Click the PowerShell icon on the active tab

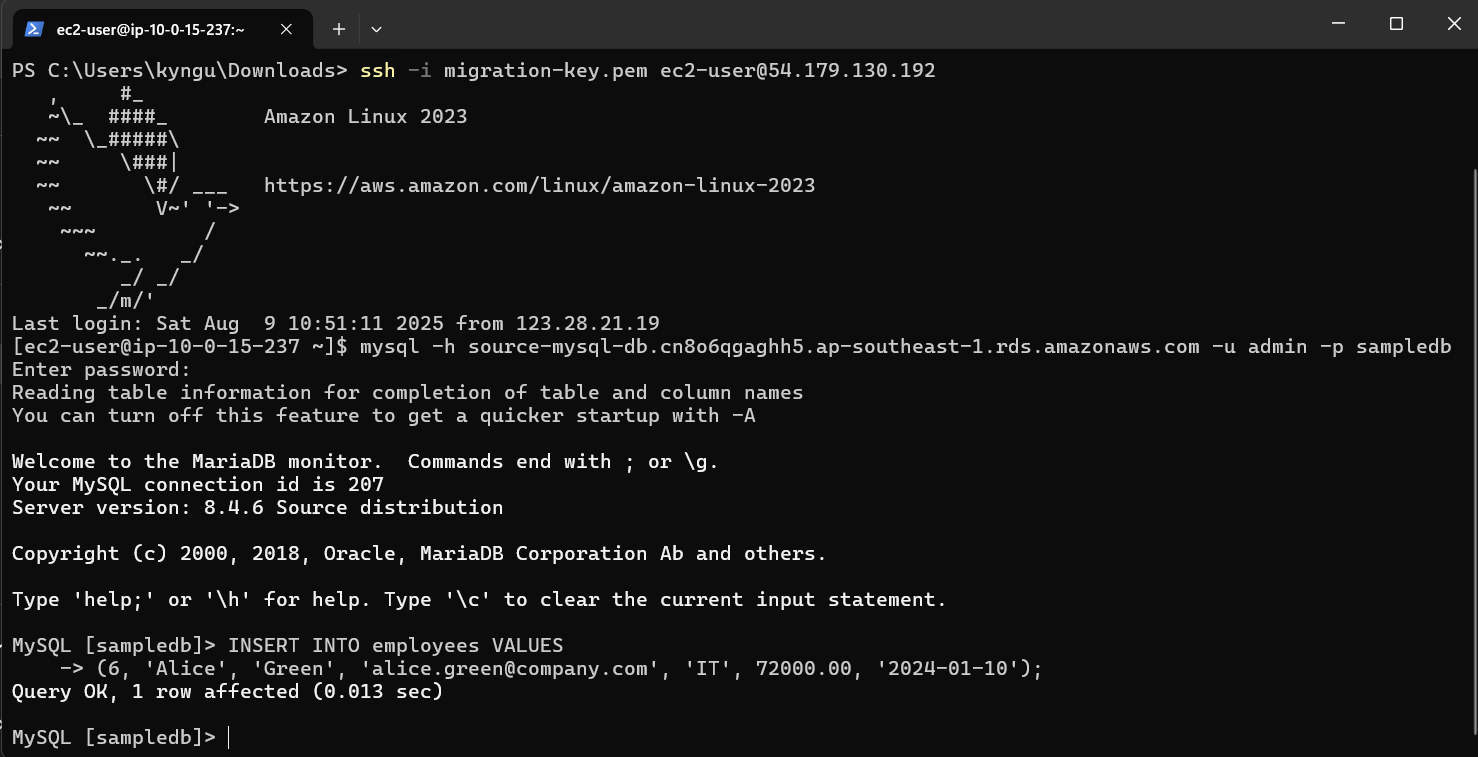(35, 29)
